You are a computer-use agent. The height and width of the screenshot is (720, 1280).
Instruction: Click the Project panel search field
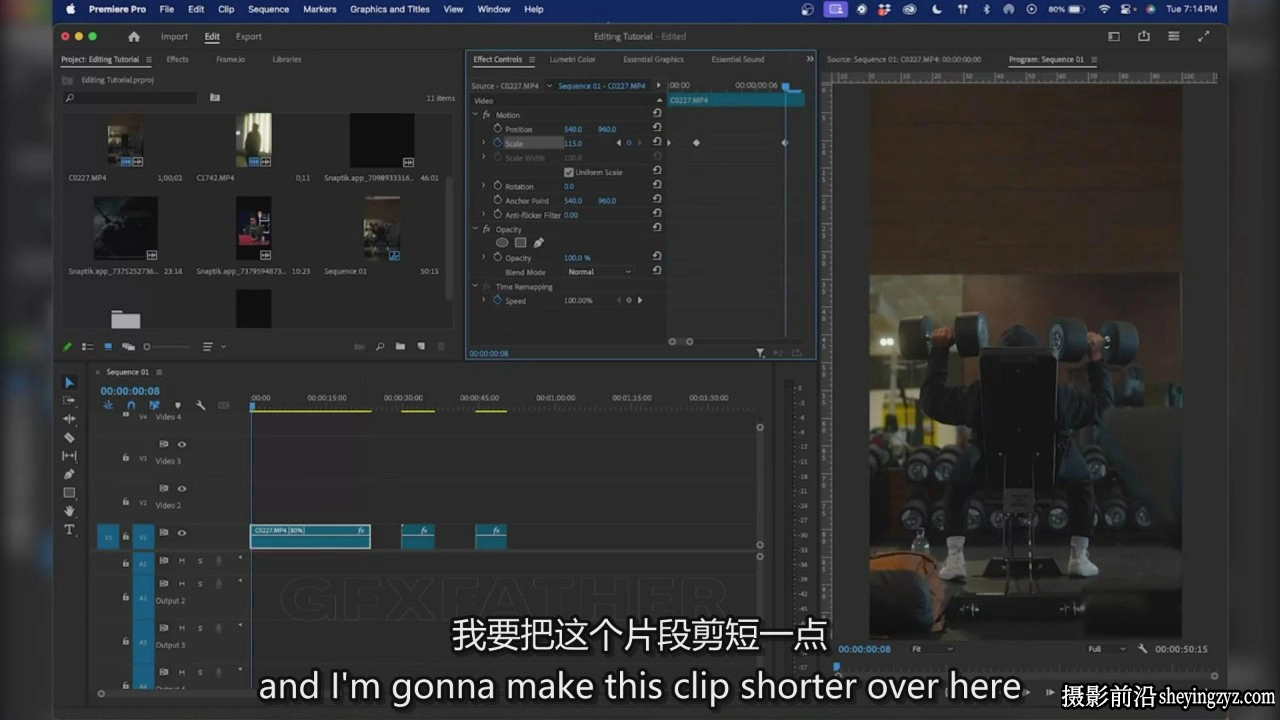(130, 98)
